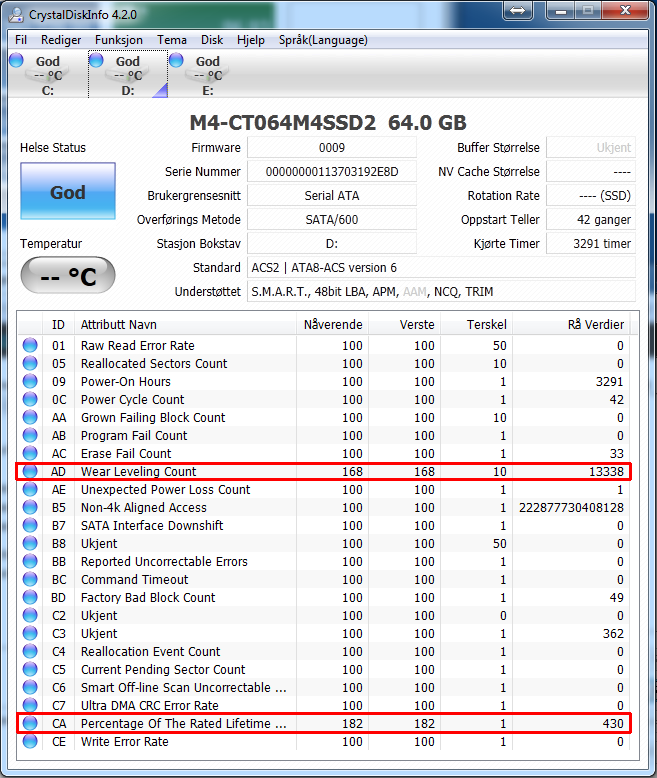657x778 pixels.
Task: Click the temperature display button
Action: (68, 275)
